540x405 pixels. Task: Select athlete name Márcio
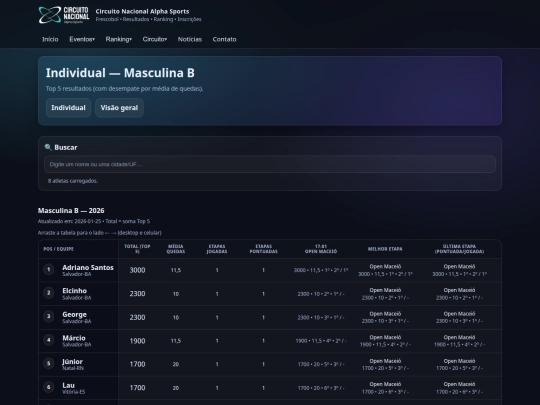pyautogui.click(x=74, y=338)
